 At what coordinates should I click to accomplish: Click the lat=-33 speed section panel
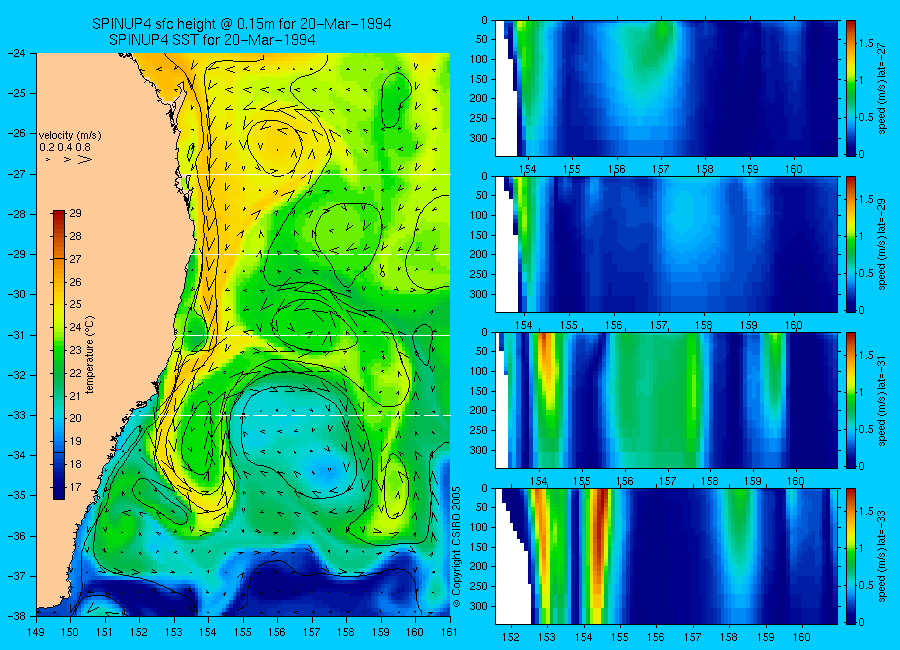pos(666,556)
